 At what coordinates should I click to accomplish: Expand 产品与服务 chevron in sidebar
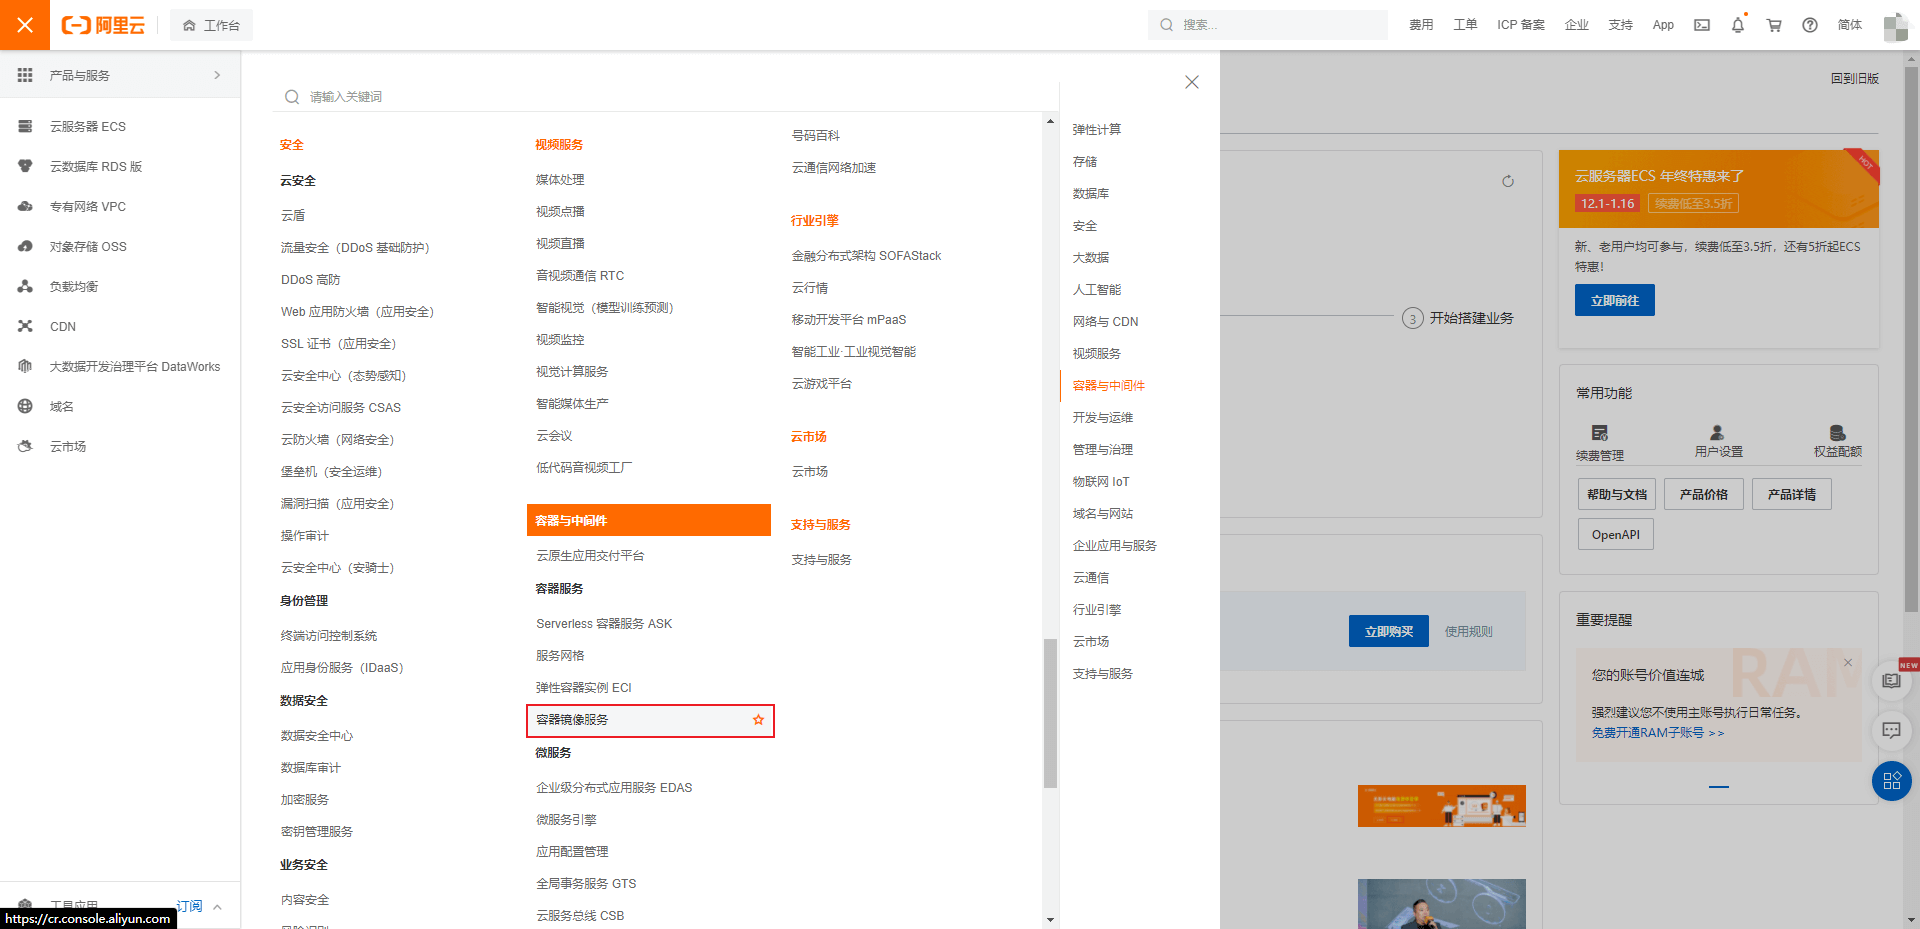pos(217,75)
